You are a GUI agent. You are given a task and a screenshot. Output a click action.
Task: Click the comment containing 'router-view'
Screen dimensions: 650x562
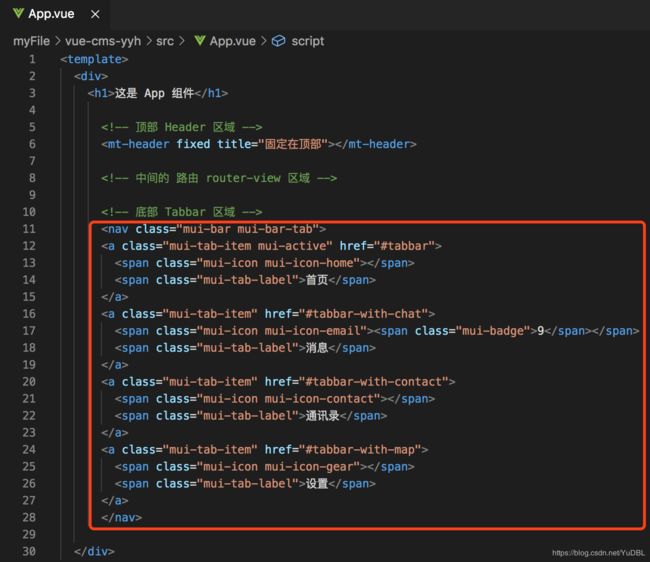[x=219, y=178]
